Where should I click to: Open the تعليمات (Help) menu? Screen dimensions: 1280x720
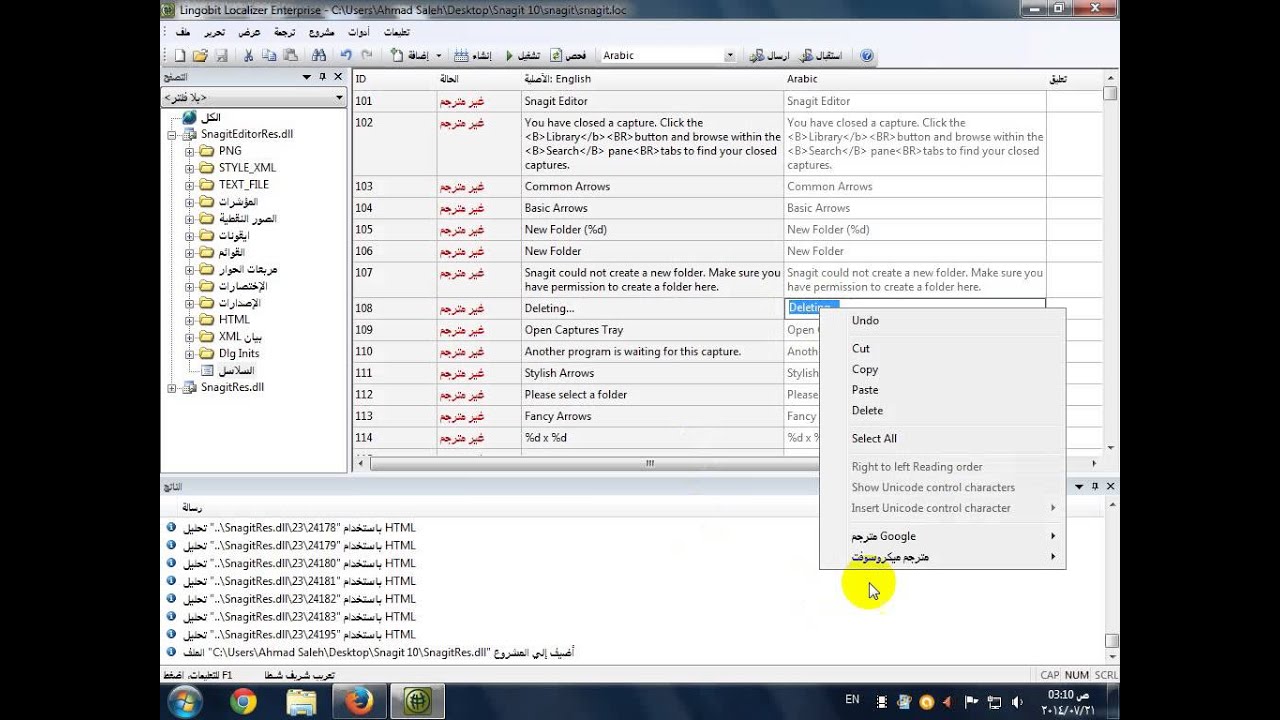(x=397, y=32)
